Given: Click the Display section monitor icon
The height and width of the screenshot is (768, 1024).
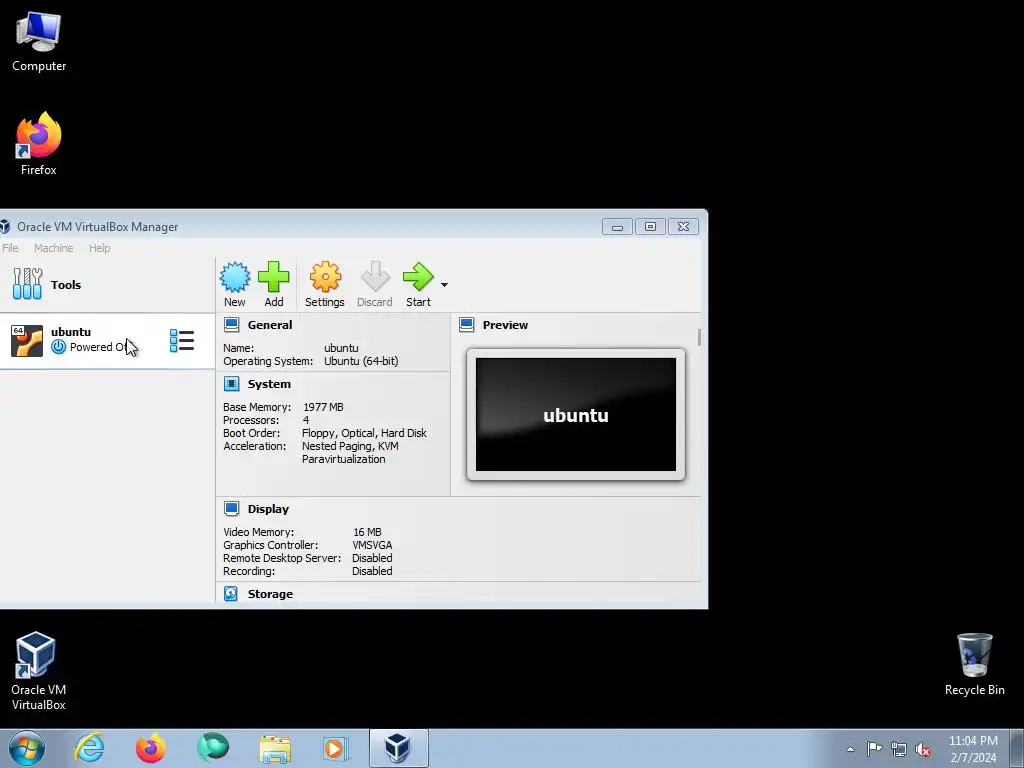Looking at the screenshot, I should (x=232, y=509).
